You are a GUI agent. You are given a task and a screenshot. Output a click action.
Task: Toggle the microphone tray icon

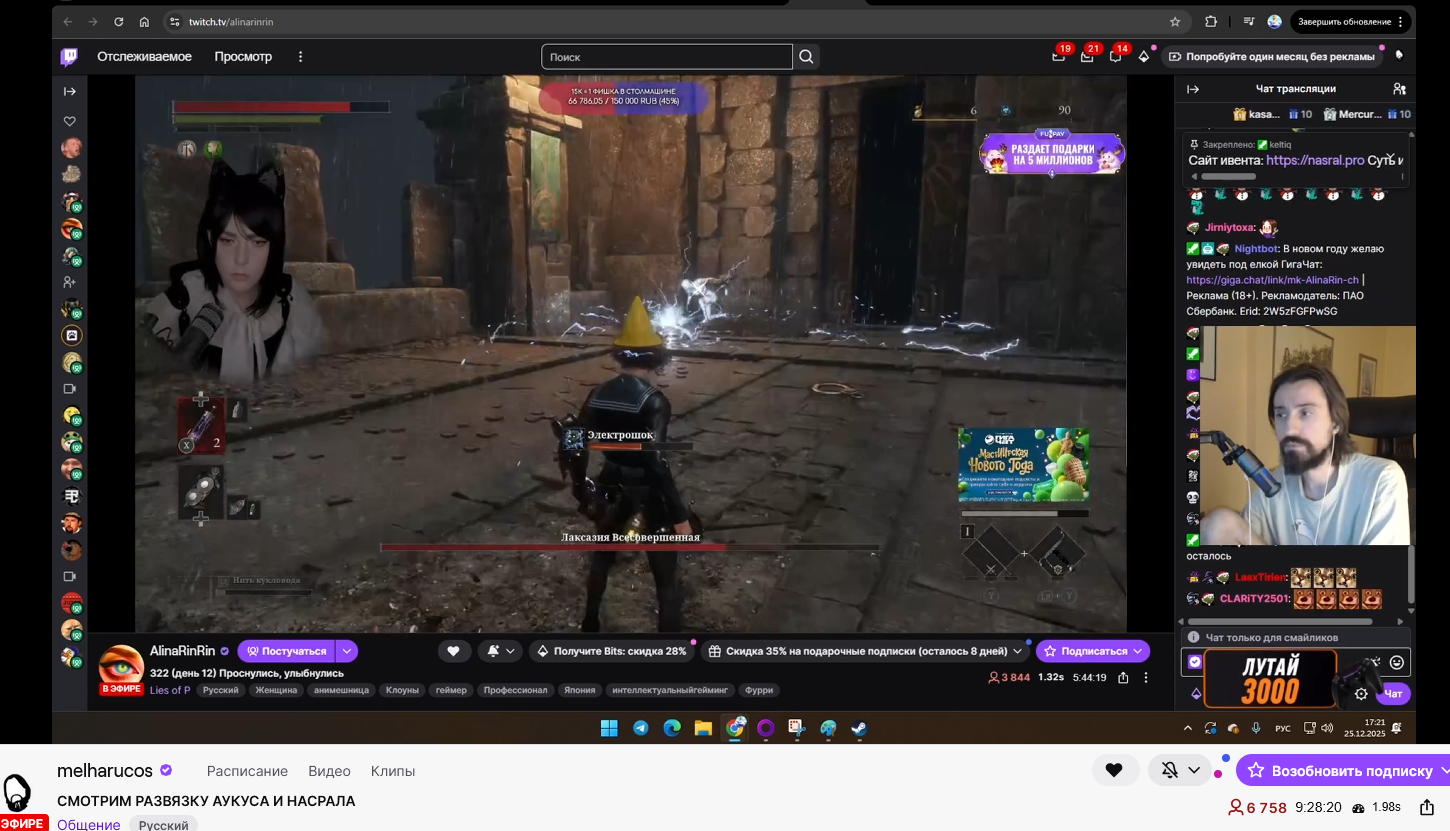point(1256,728)
